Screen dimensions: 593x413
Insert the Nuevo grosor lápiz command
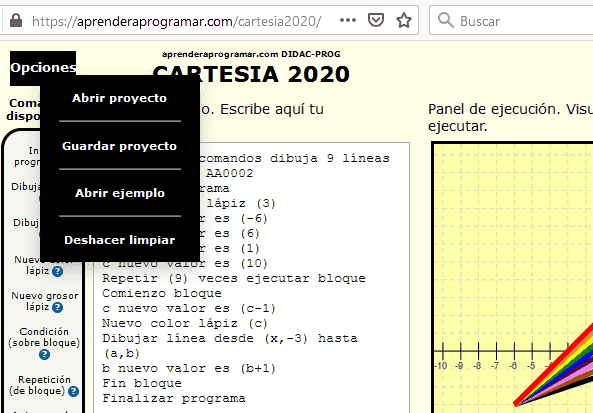point(44,301)
